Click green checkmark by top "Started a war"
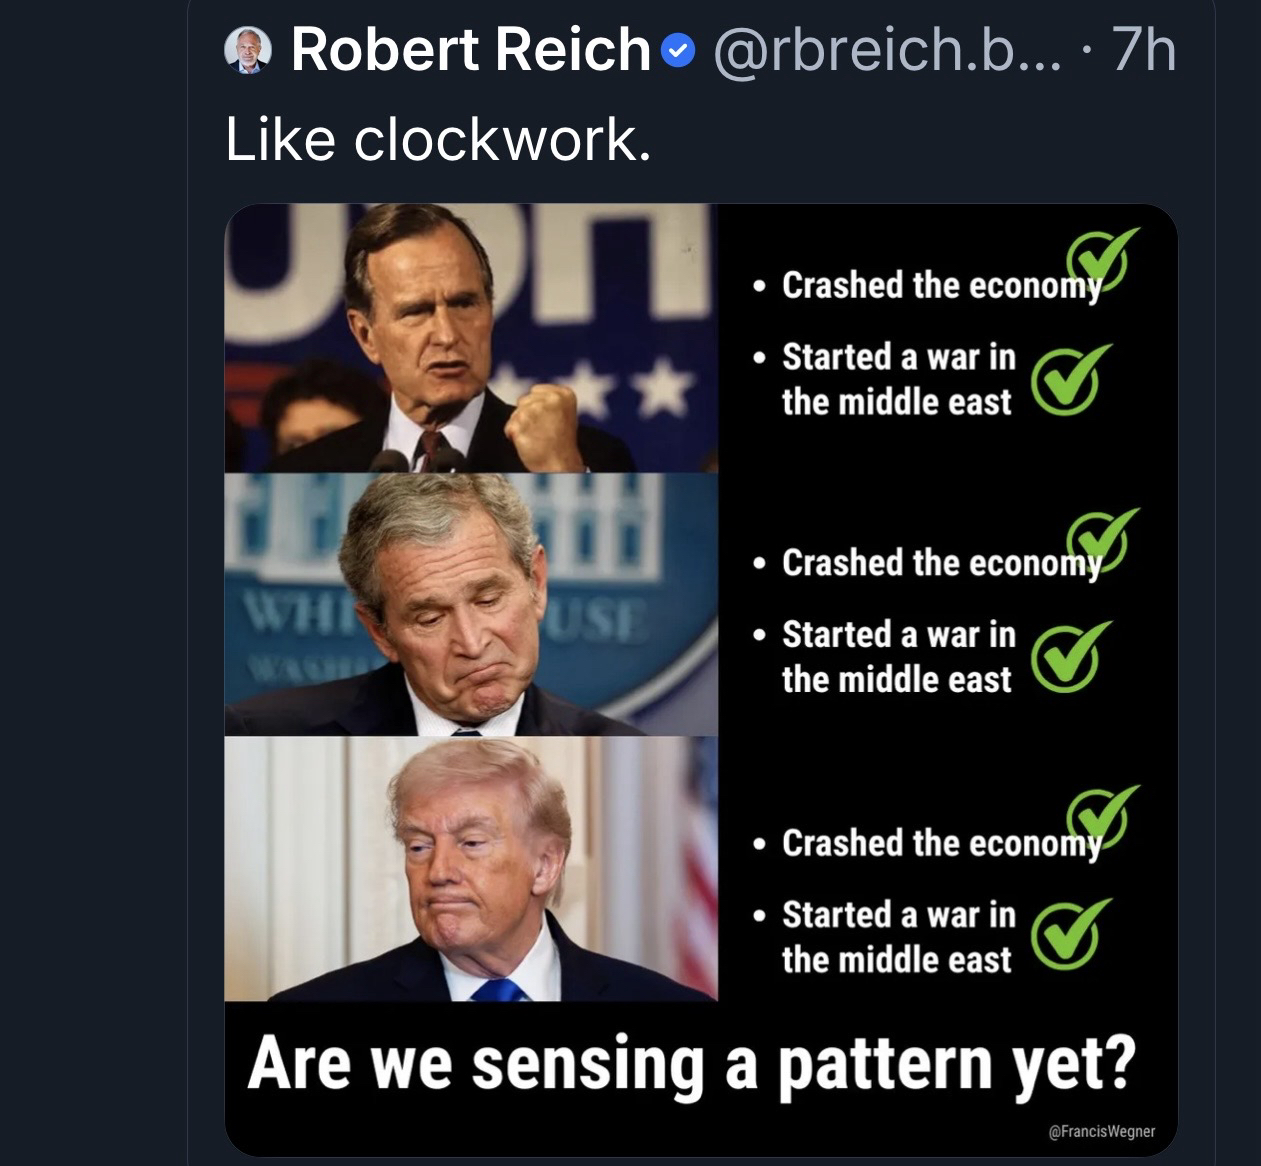Image resolution: width=1261 pixels, height=1166 pixels. (x=1068, y=380)
